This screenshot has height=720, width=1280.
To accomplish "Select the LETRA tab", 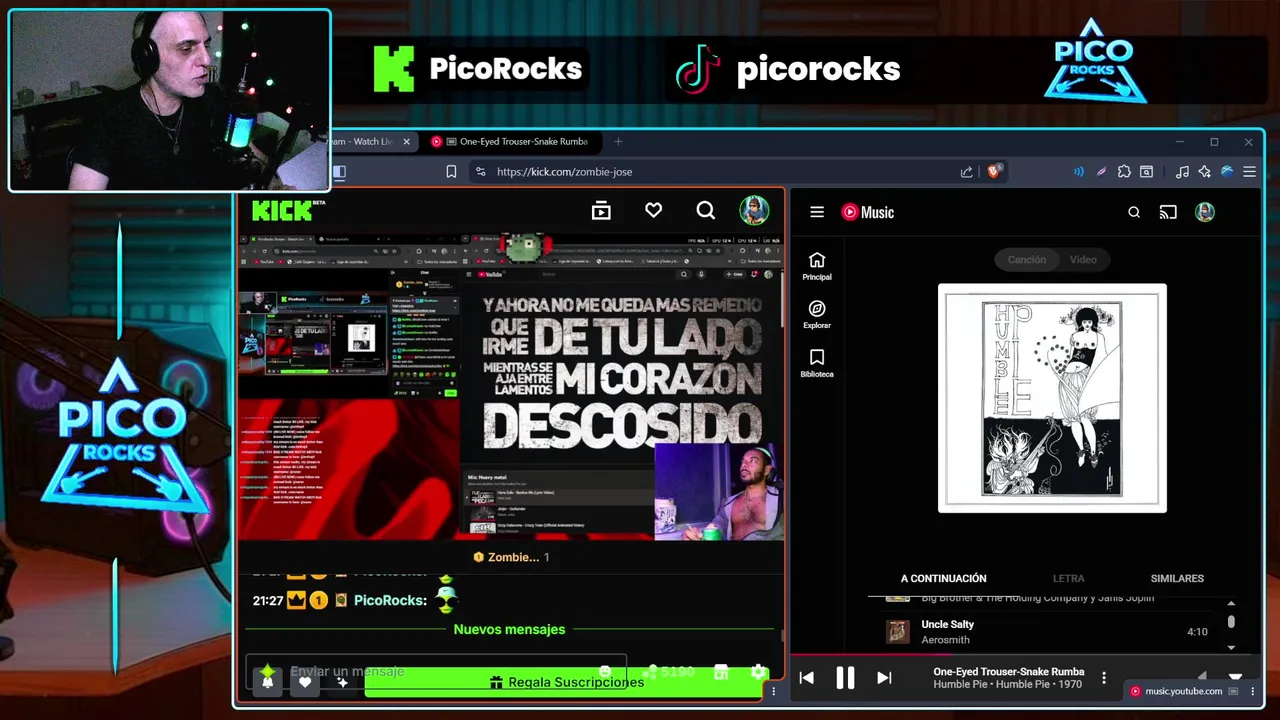I will click(1068, 578).
